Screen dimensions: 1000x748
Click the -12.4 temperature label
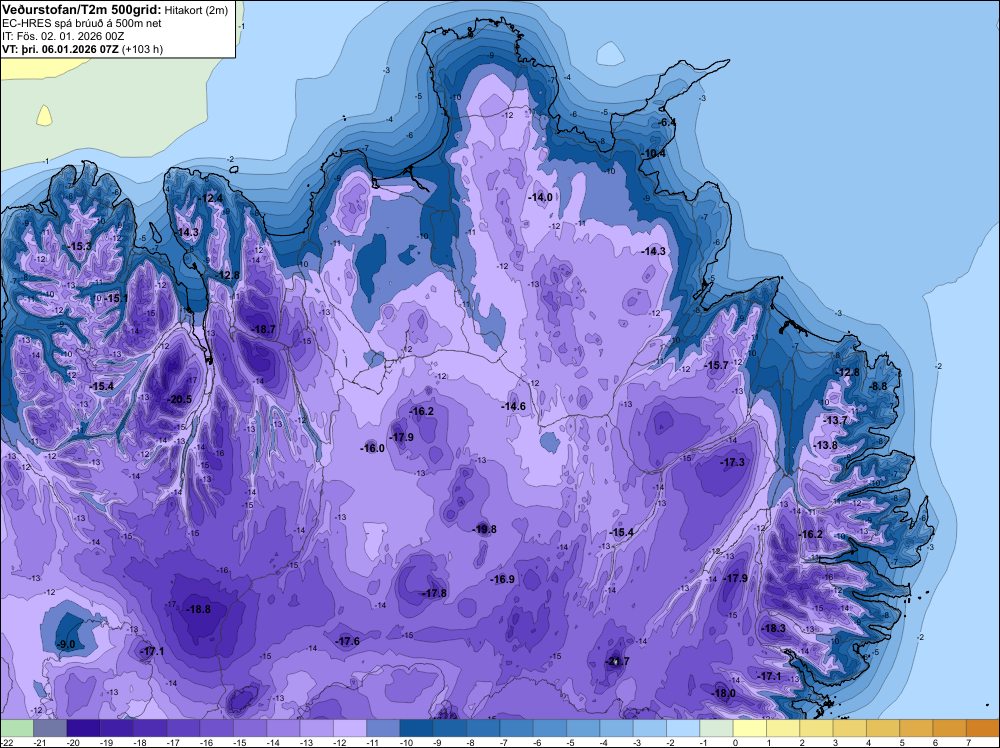[211, 198]
